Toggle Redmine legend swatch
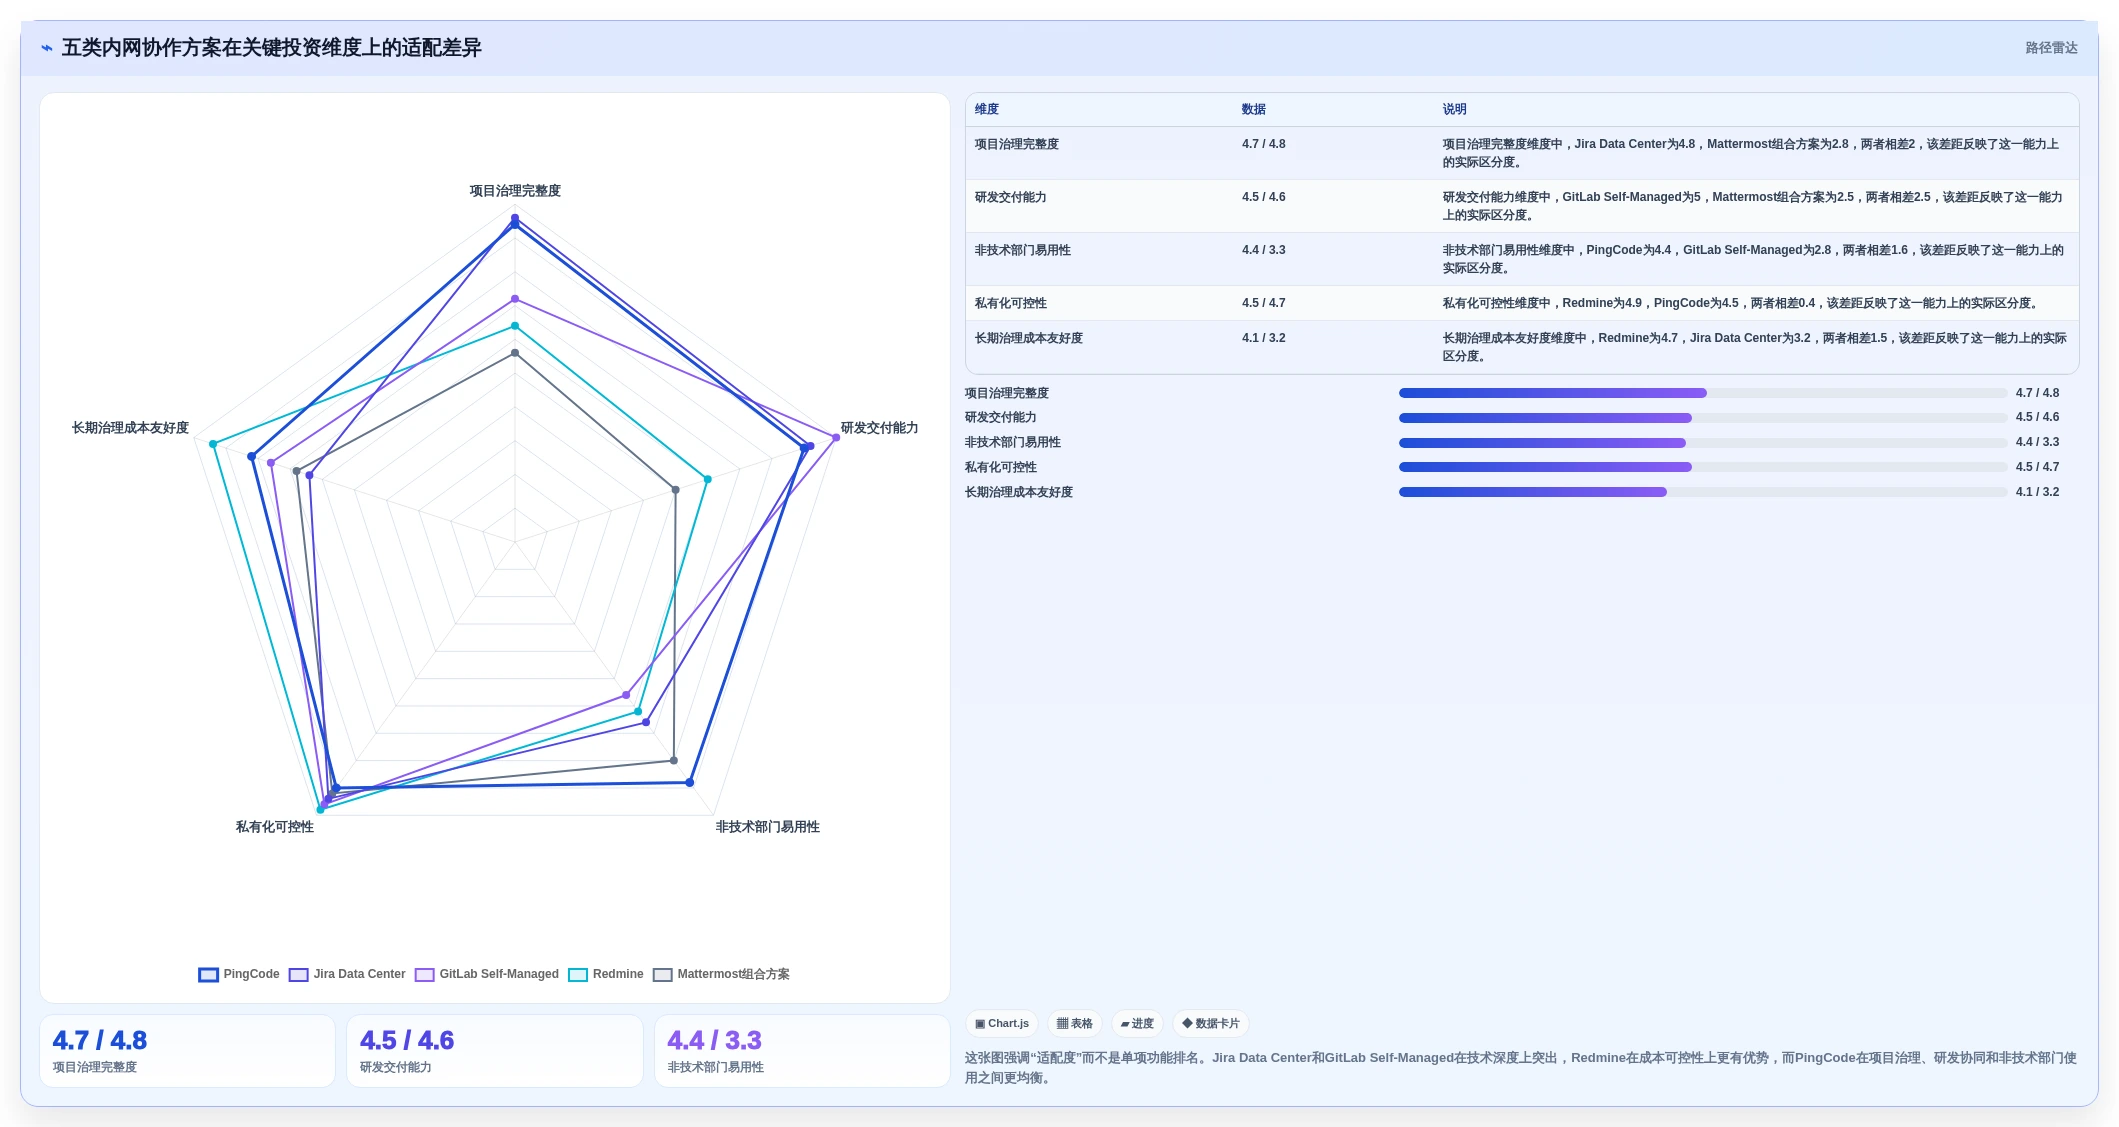 tap(577, 975)
